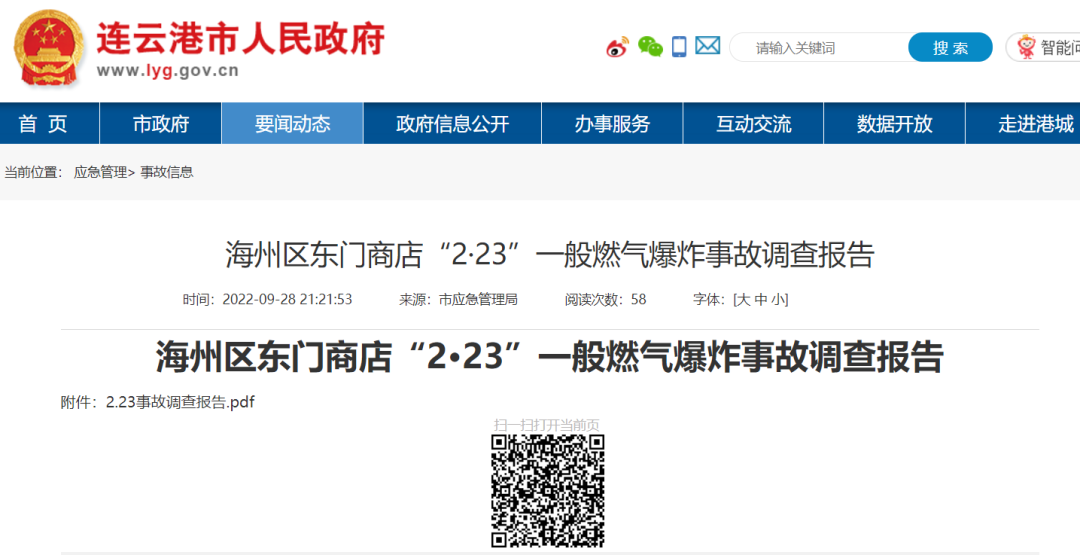Go to the 首页 home tab
The height and width of the screenshot is (555, 1080).
point(43,124)
